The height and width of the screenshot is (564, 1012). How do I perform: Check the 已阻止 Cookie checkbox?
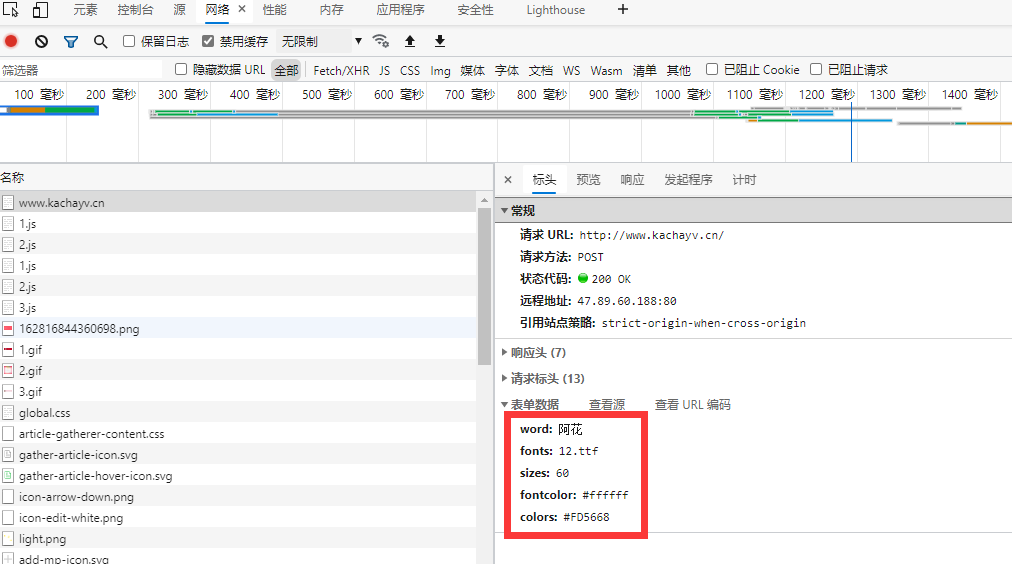click(x=712, y=69)
